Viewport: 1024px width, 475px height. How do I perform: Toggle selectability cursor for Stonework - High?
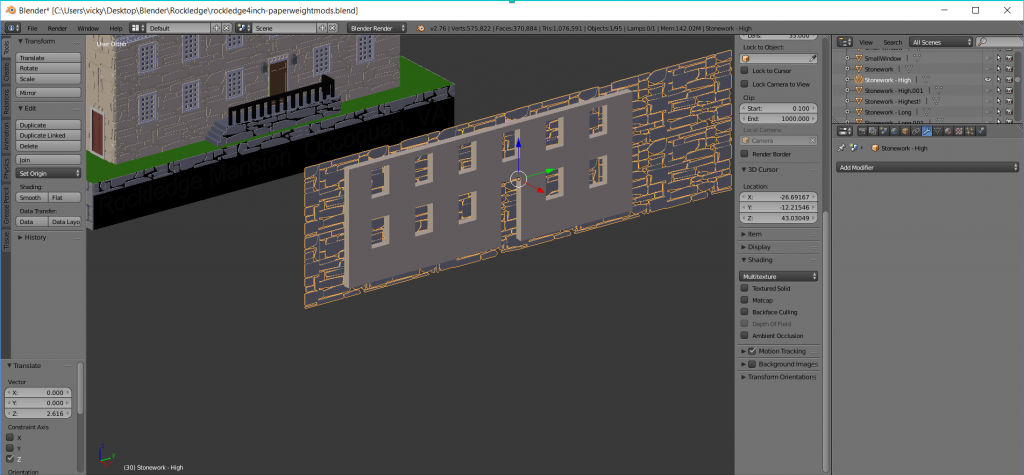coord(999,79)
